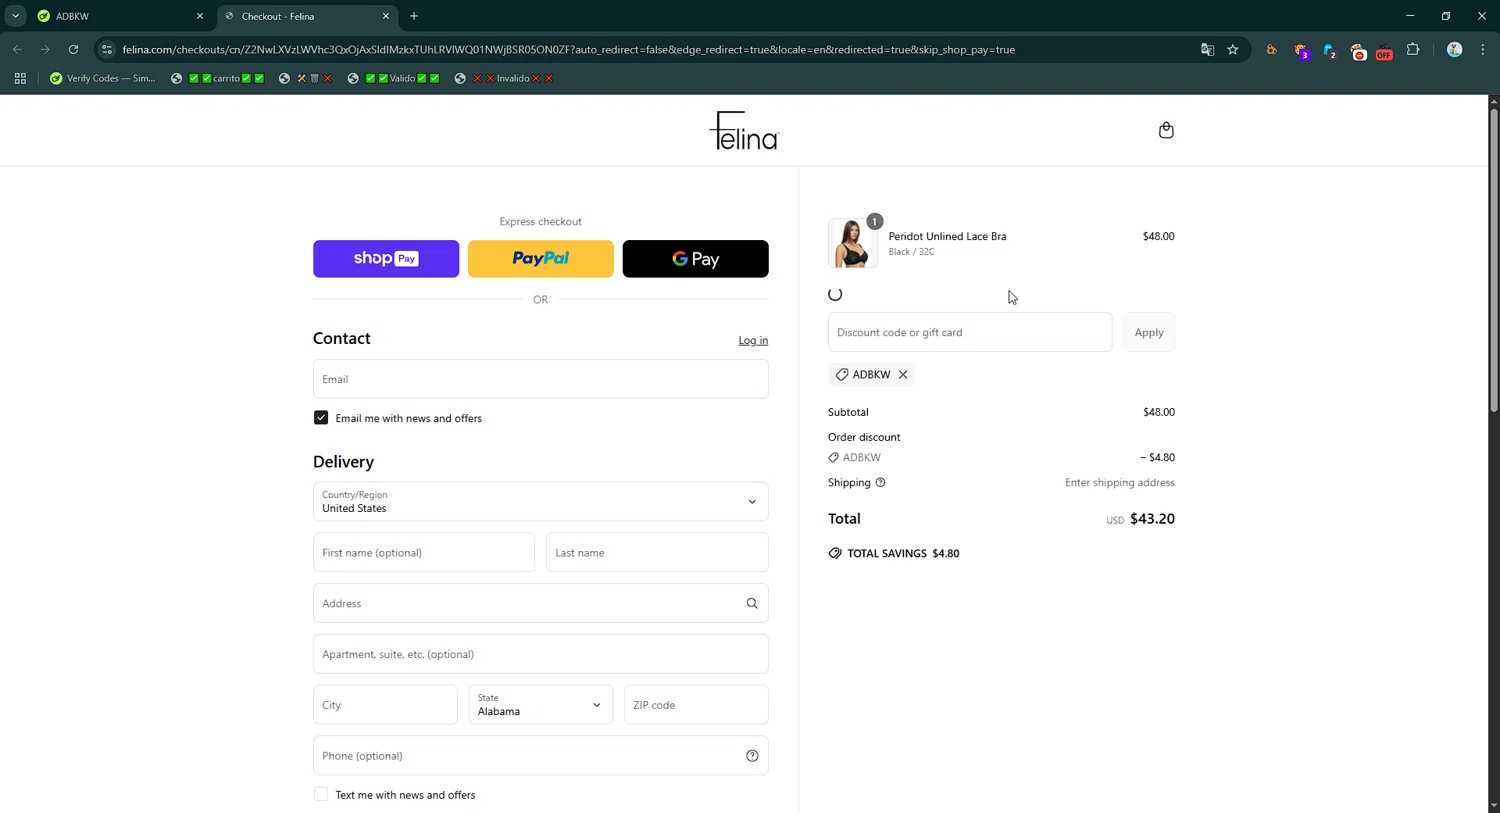Open the blue extension with badge 2
This screenshot has width=1500, height=813.
tap(1329, 50)
